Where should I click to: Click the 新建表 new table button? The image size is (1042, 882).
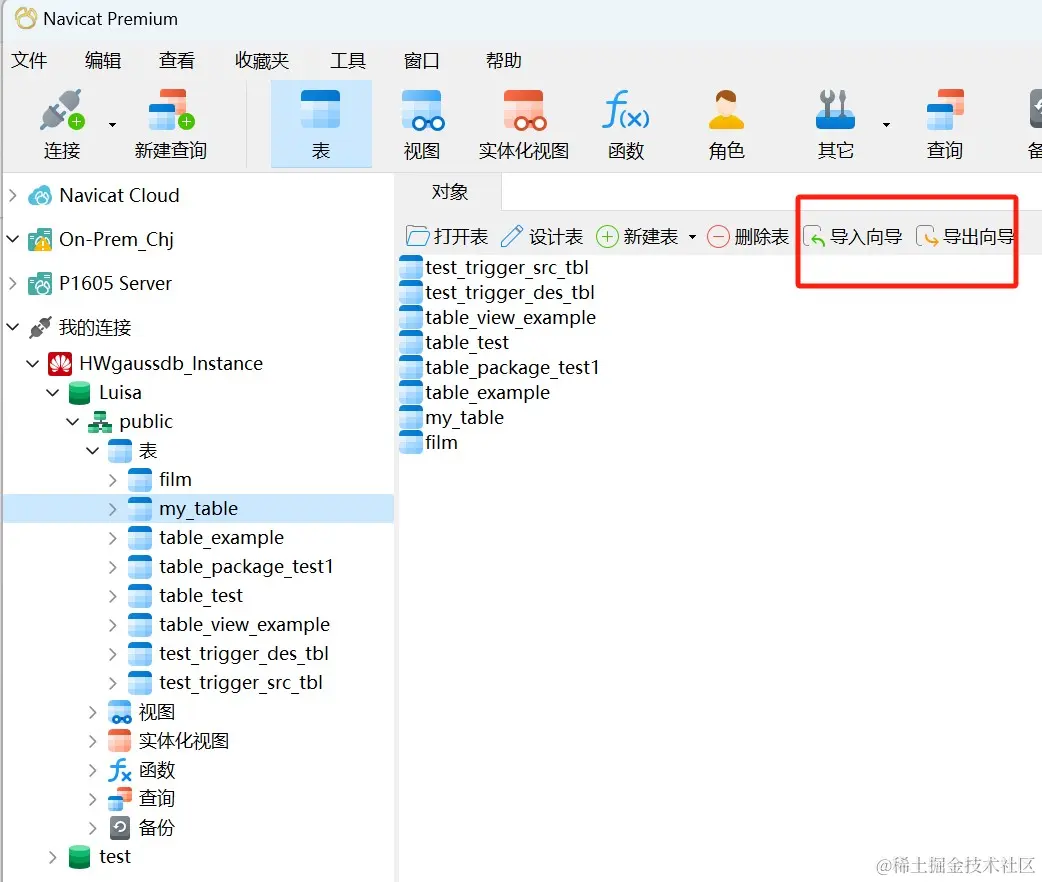637,237
